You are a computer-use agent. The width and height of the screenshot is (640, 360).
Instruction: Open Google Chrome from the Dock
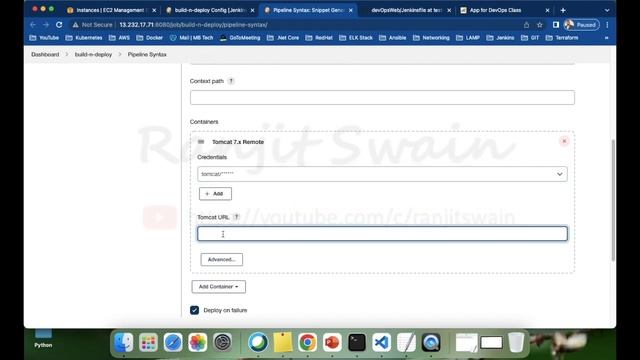pos(307,342)
